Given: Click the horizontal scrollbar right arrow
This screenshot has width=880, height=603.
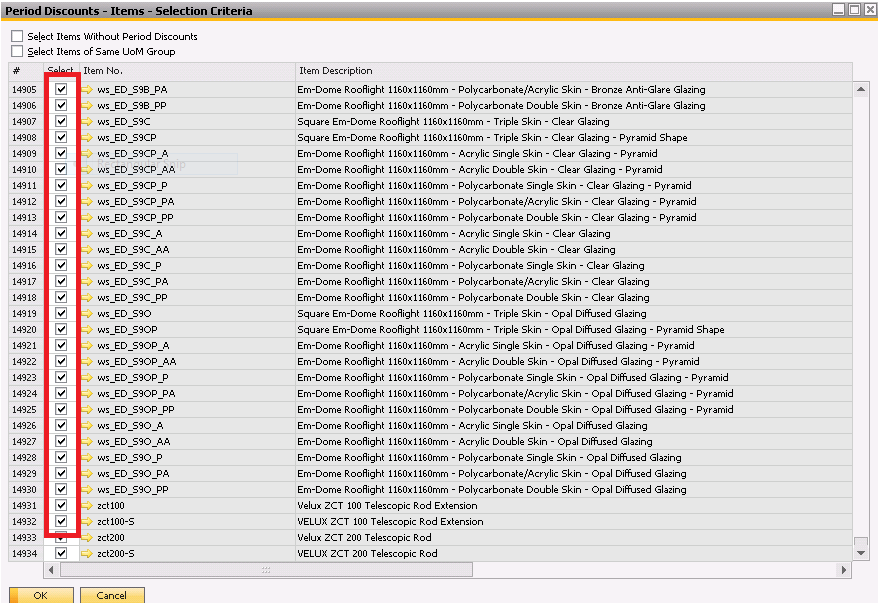Looking at the screenshot, I should coord(844,570).
